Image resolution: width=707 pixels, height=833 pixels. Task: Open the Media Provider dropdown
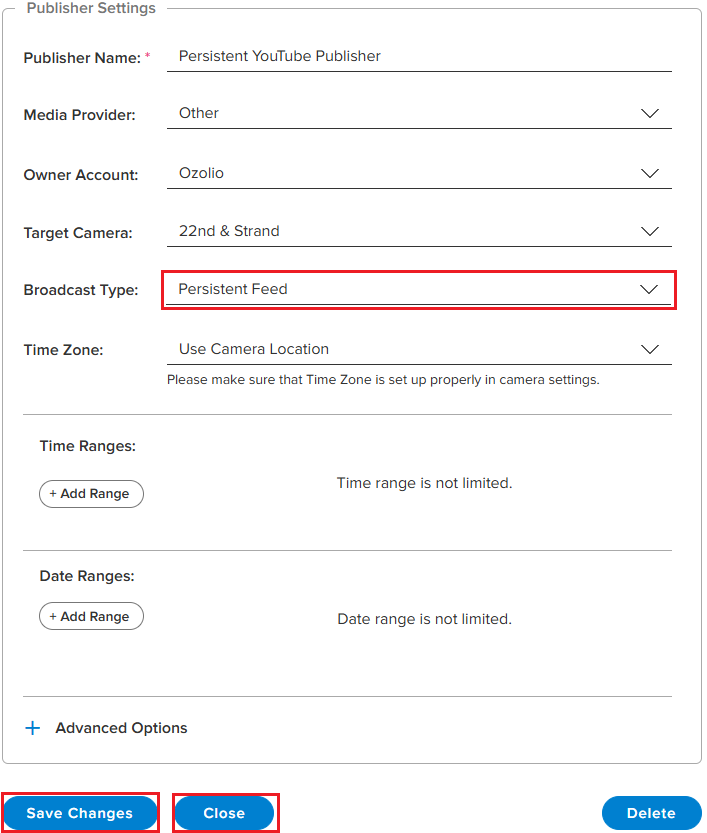[418, 113]
